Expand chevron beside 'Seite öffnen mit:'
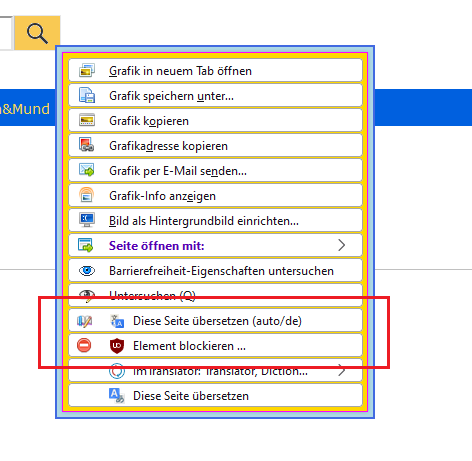This screenshot has width=472, height=461. pyautogui.click(x=341, y=245)
